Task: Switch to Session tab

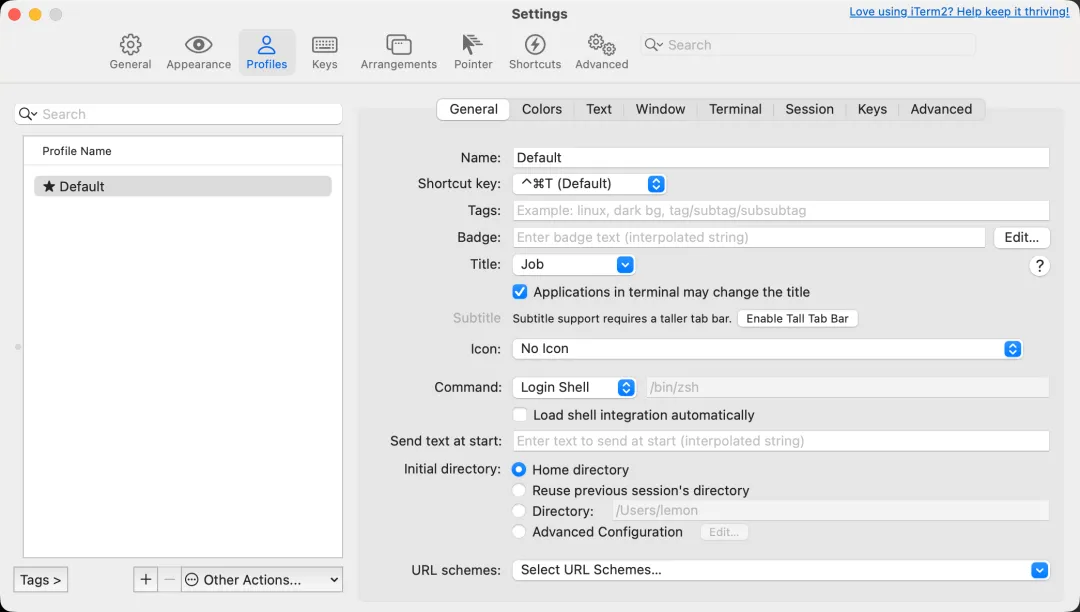Action: coord(809,109)
